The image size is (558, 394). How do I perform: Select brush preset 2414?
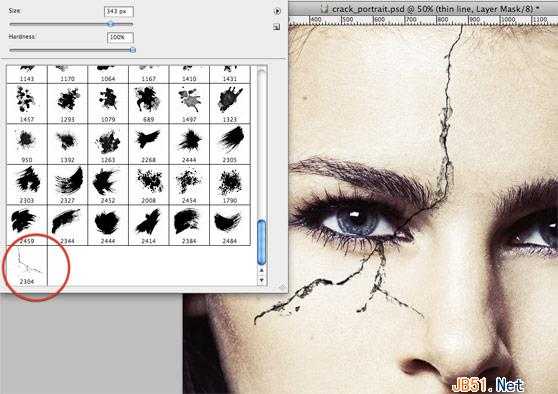pyautogui.click(x=148, y=225)
